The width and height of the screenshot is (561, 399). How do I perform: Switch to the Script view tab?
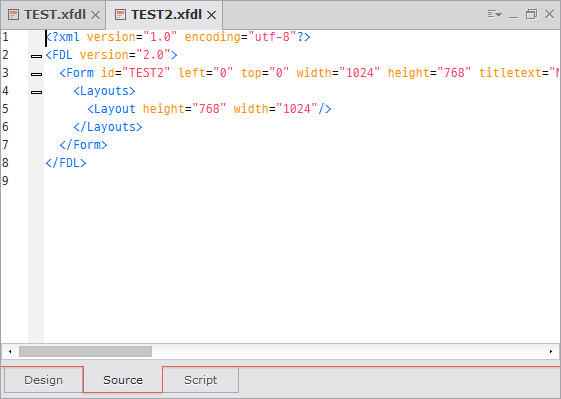point(200,380)
